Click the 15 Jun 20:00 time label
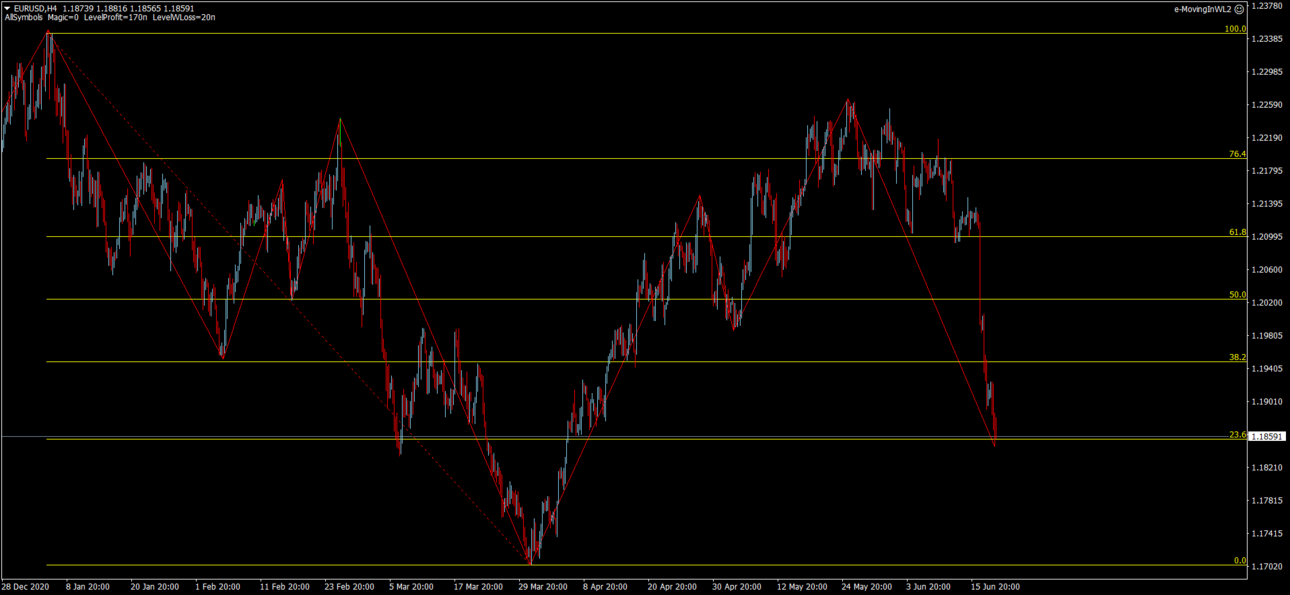Screen dimensions: 1290x595 pos(994,587)
